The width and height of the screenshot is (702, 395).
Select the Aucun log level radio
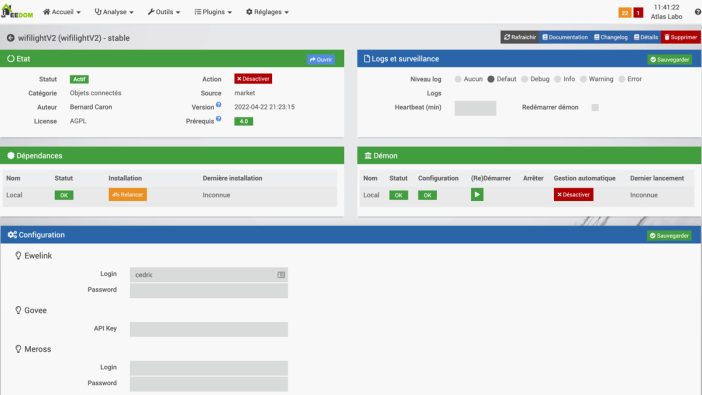pos(458,79)
